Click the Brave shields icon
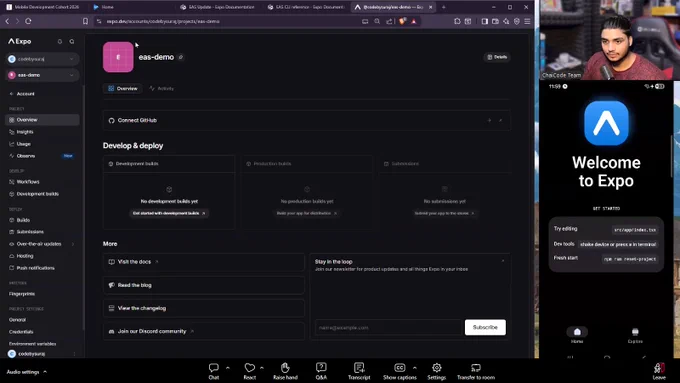This screenshot has height=383, width=680. click(402, 21)
